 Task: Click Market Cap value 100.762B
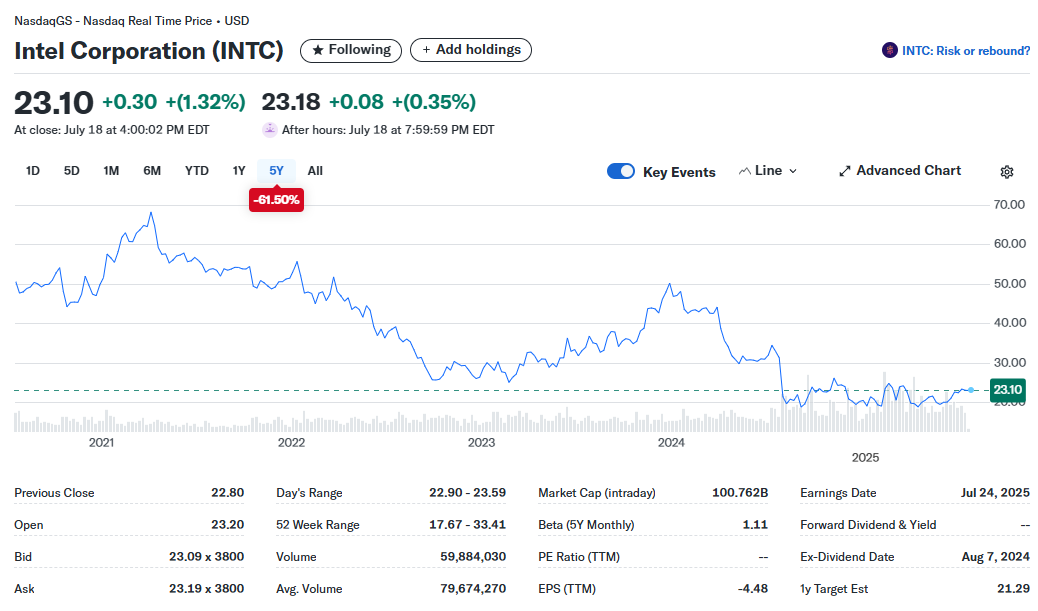(x=740, y=493)
